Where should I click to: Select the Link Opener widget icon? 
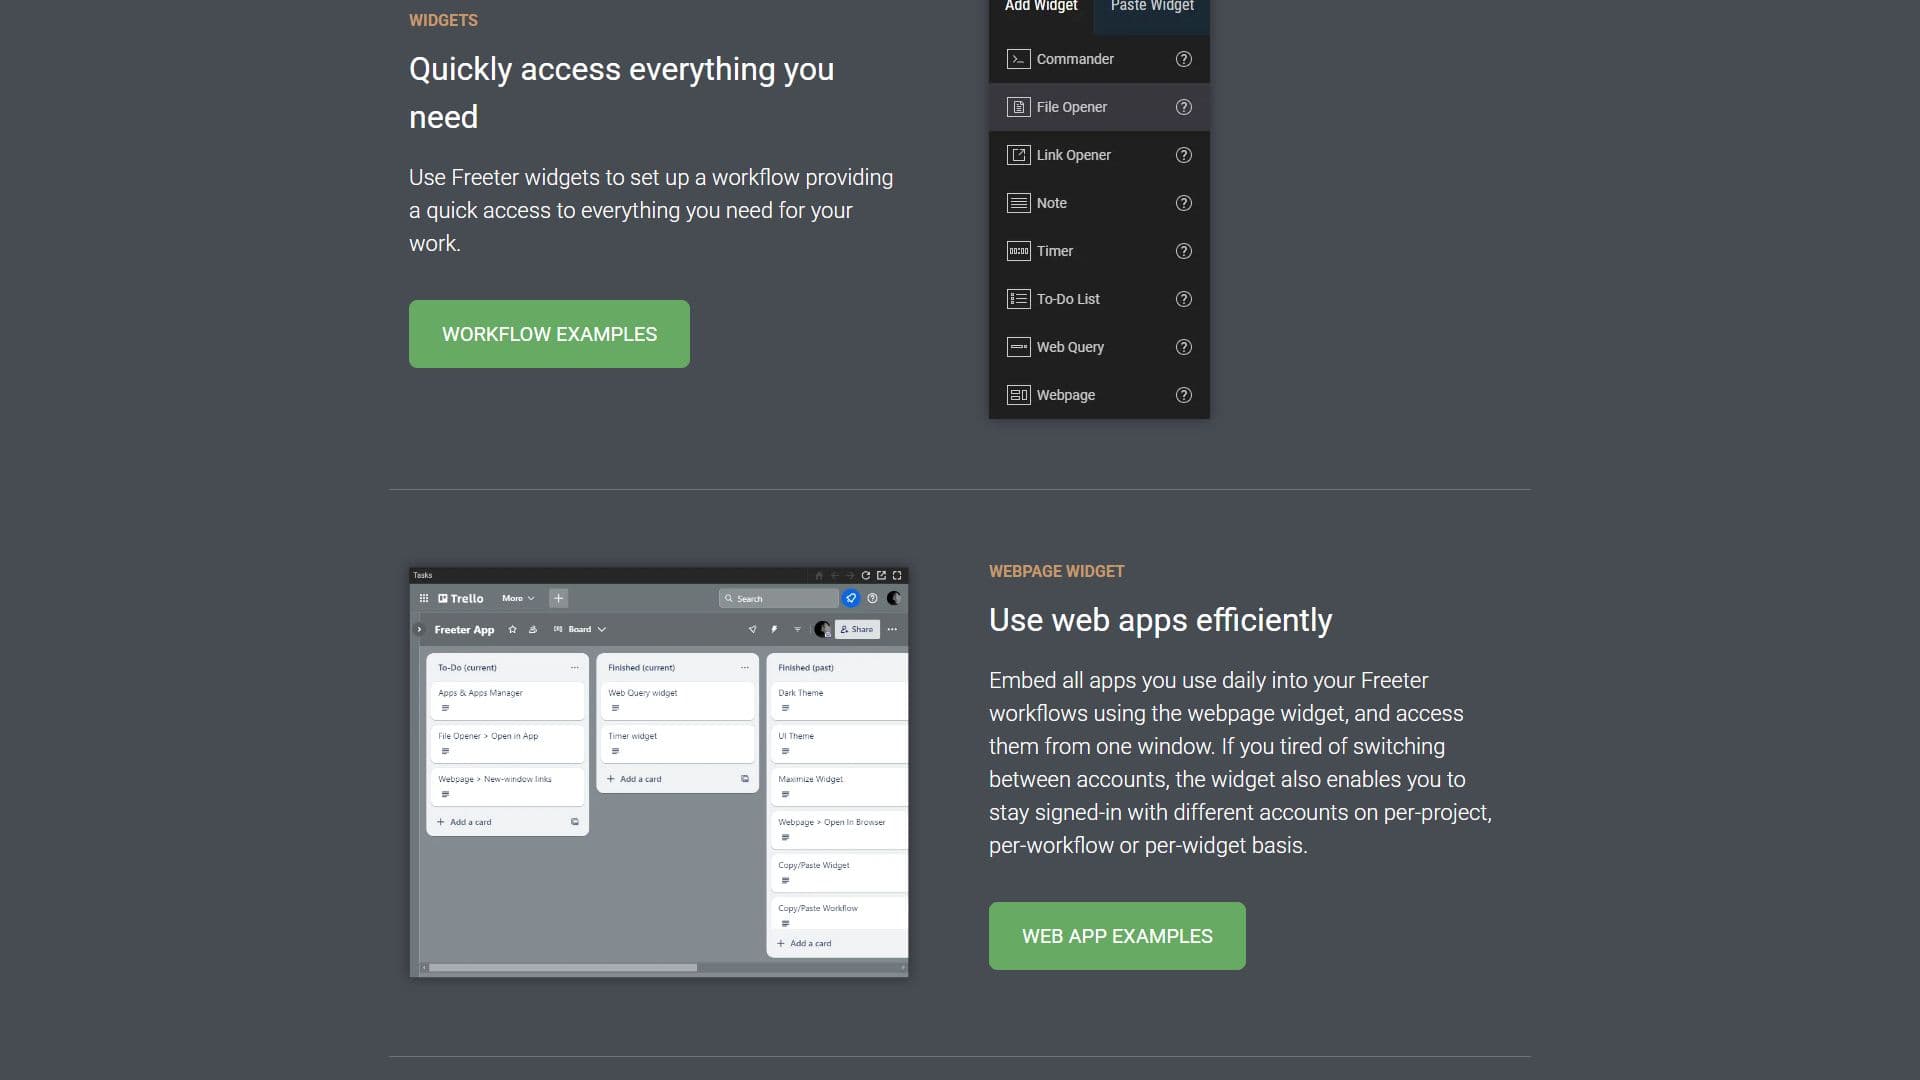(x=1018, y=155)
